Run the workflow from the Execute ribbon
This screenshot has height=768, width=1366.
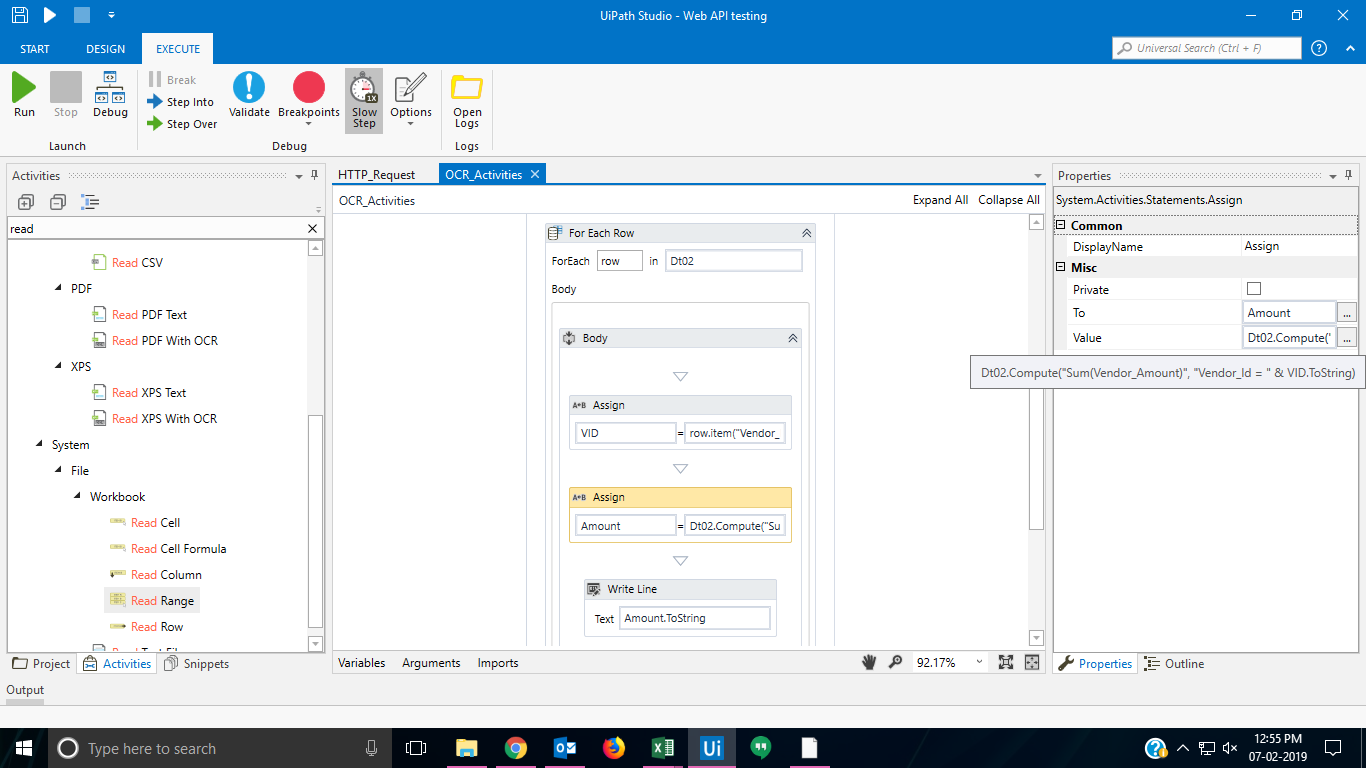click(24, 95)
